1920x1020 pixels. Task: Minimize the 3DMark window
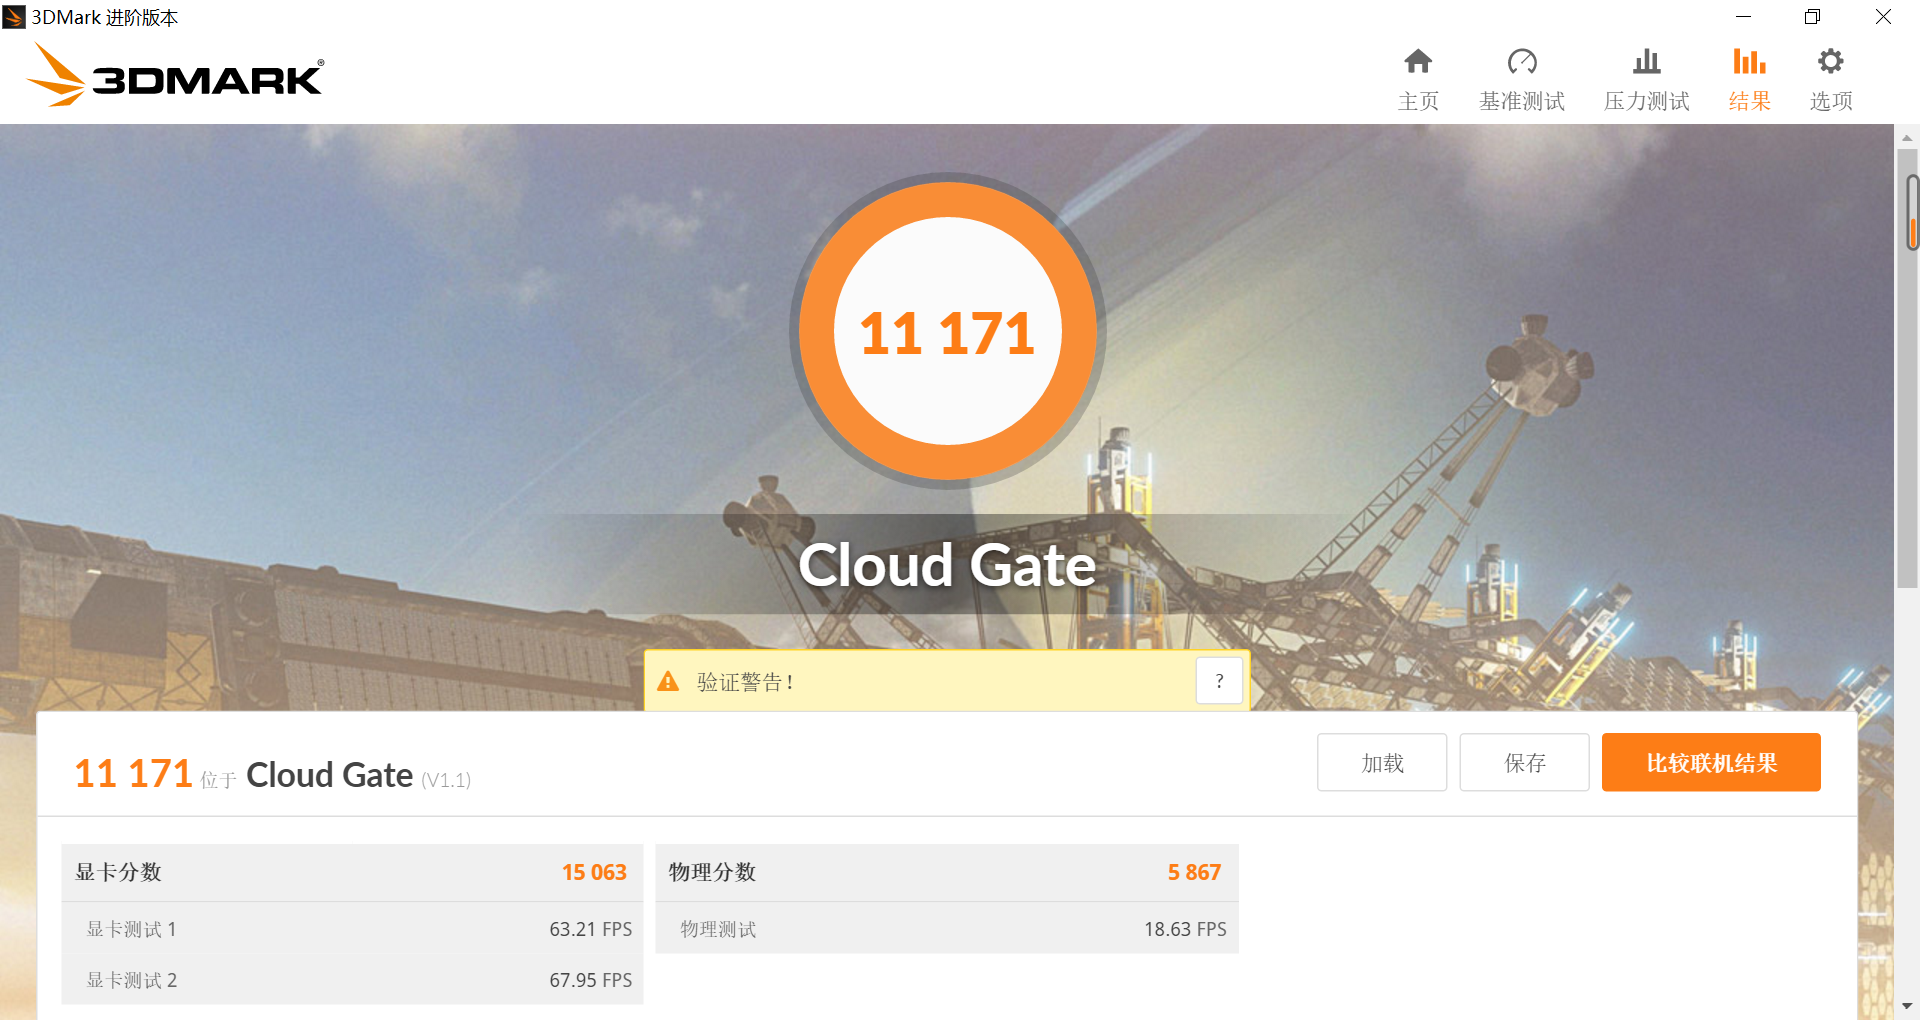(1743, 17)
